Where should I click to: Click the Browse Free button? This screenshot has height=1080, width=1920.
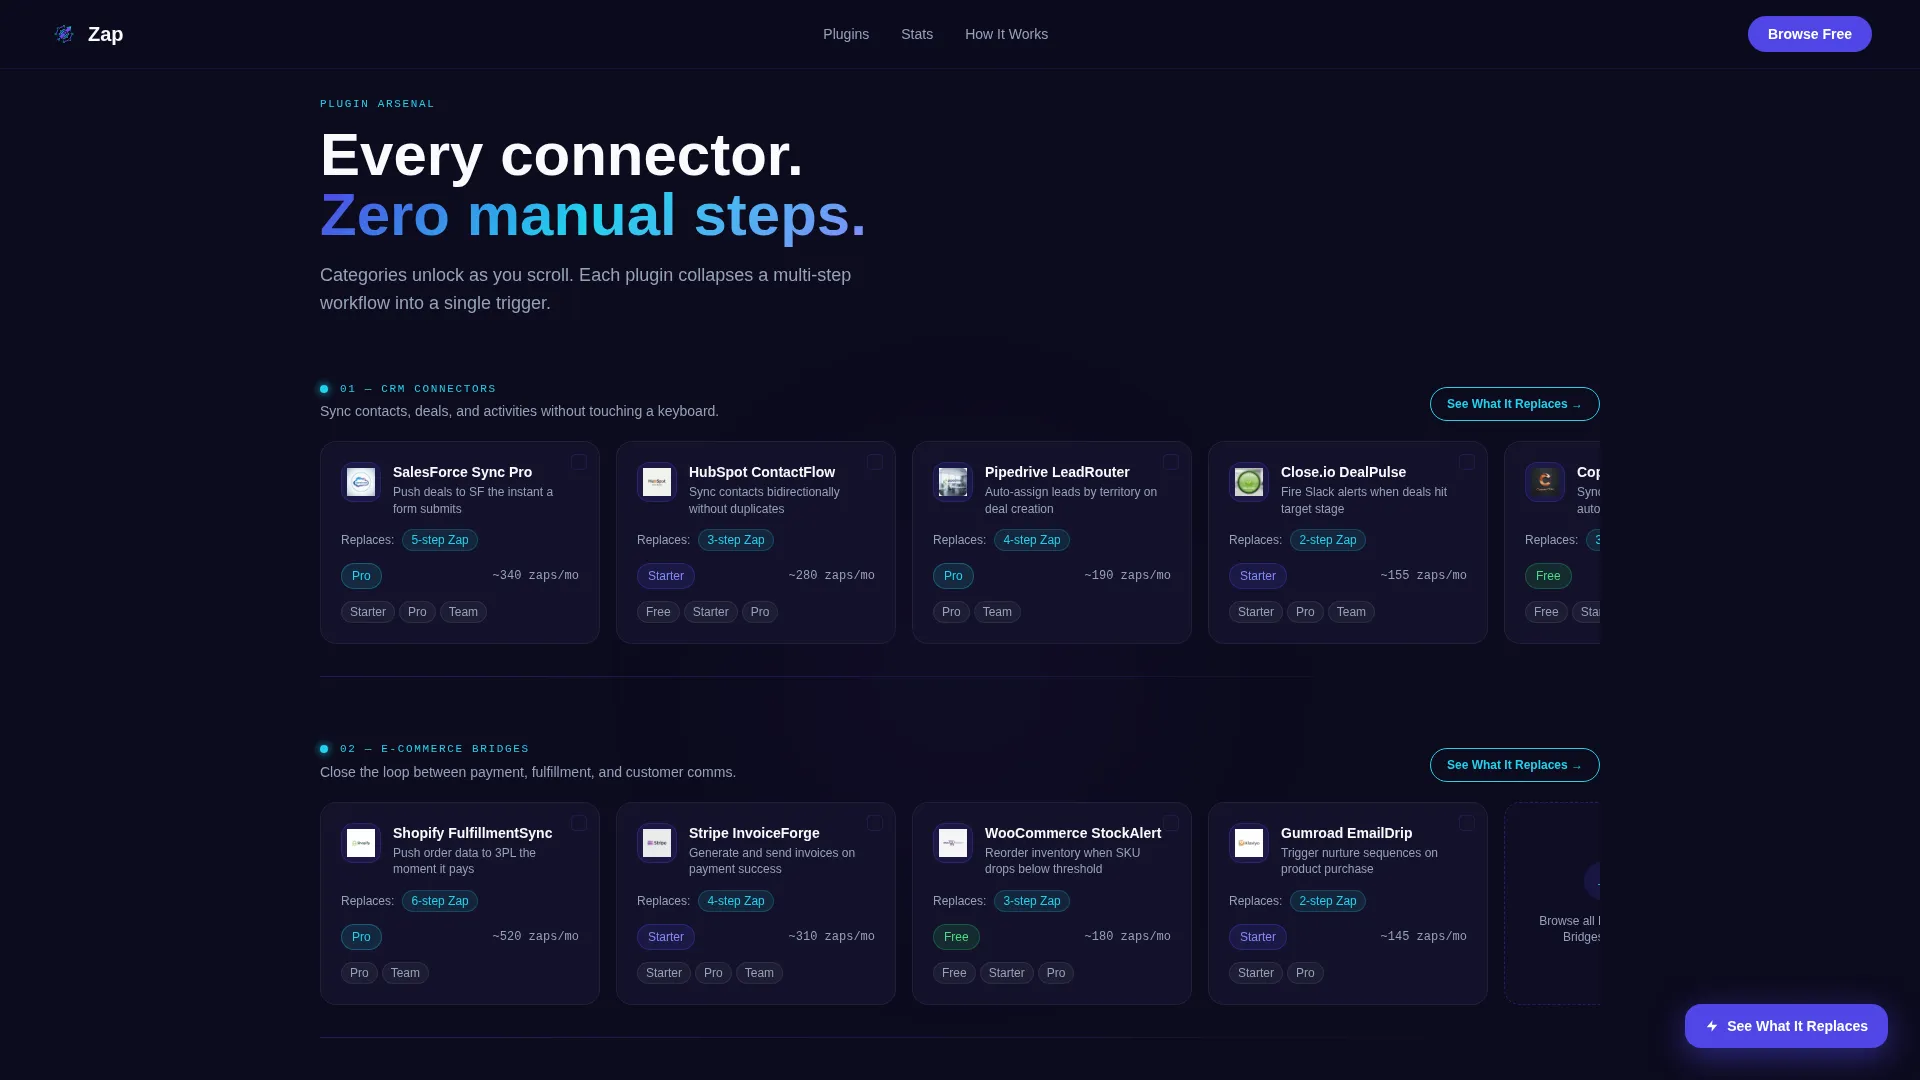point(1809,34)
